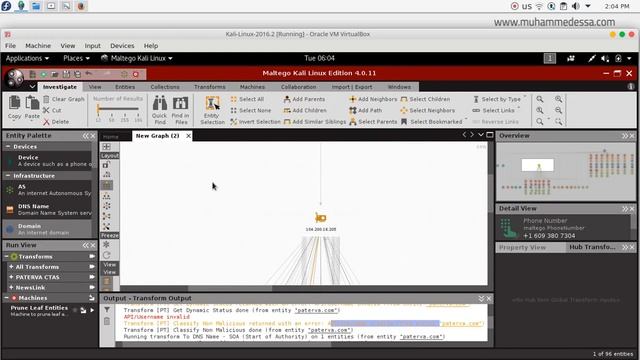This screenshot has height=360, width=640.
Task: Click the Paste icon in ribbon
Action: pos(32,107)
